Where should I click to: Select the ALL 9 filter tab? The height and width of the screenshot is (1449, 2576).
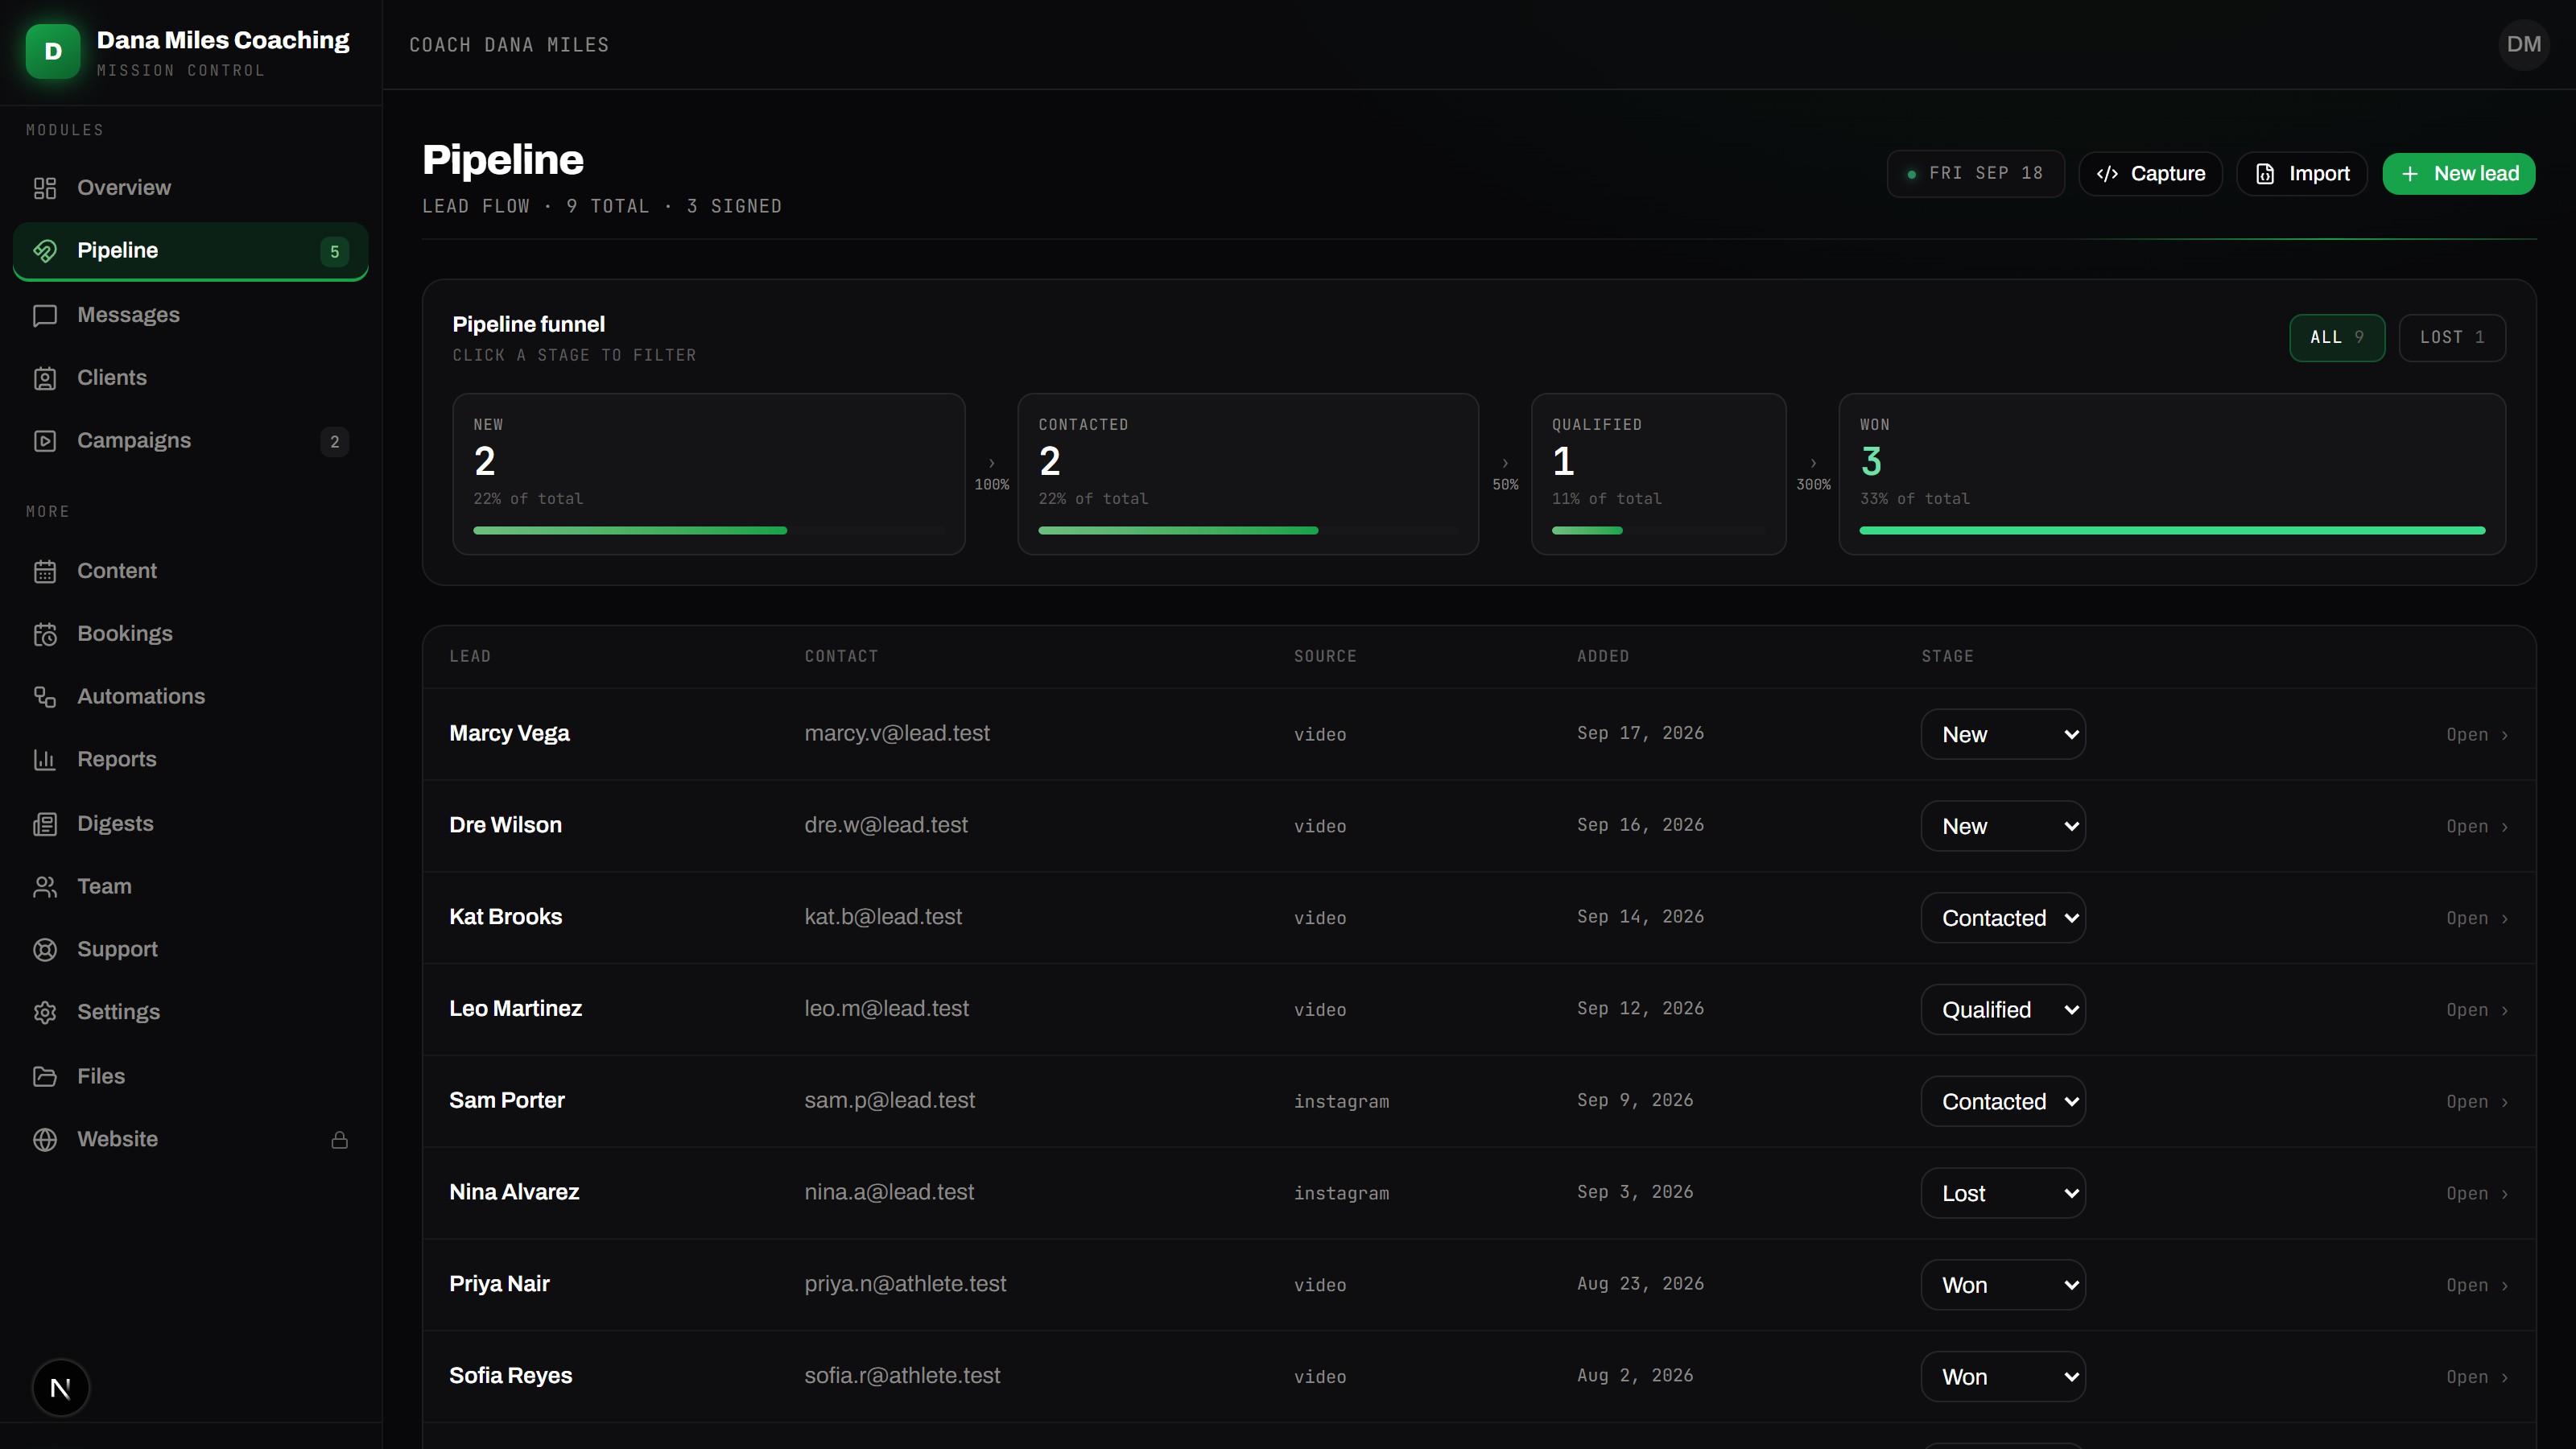click(x=2337, y=338)
